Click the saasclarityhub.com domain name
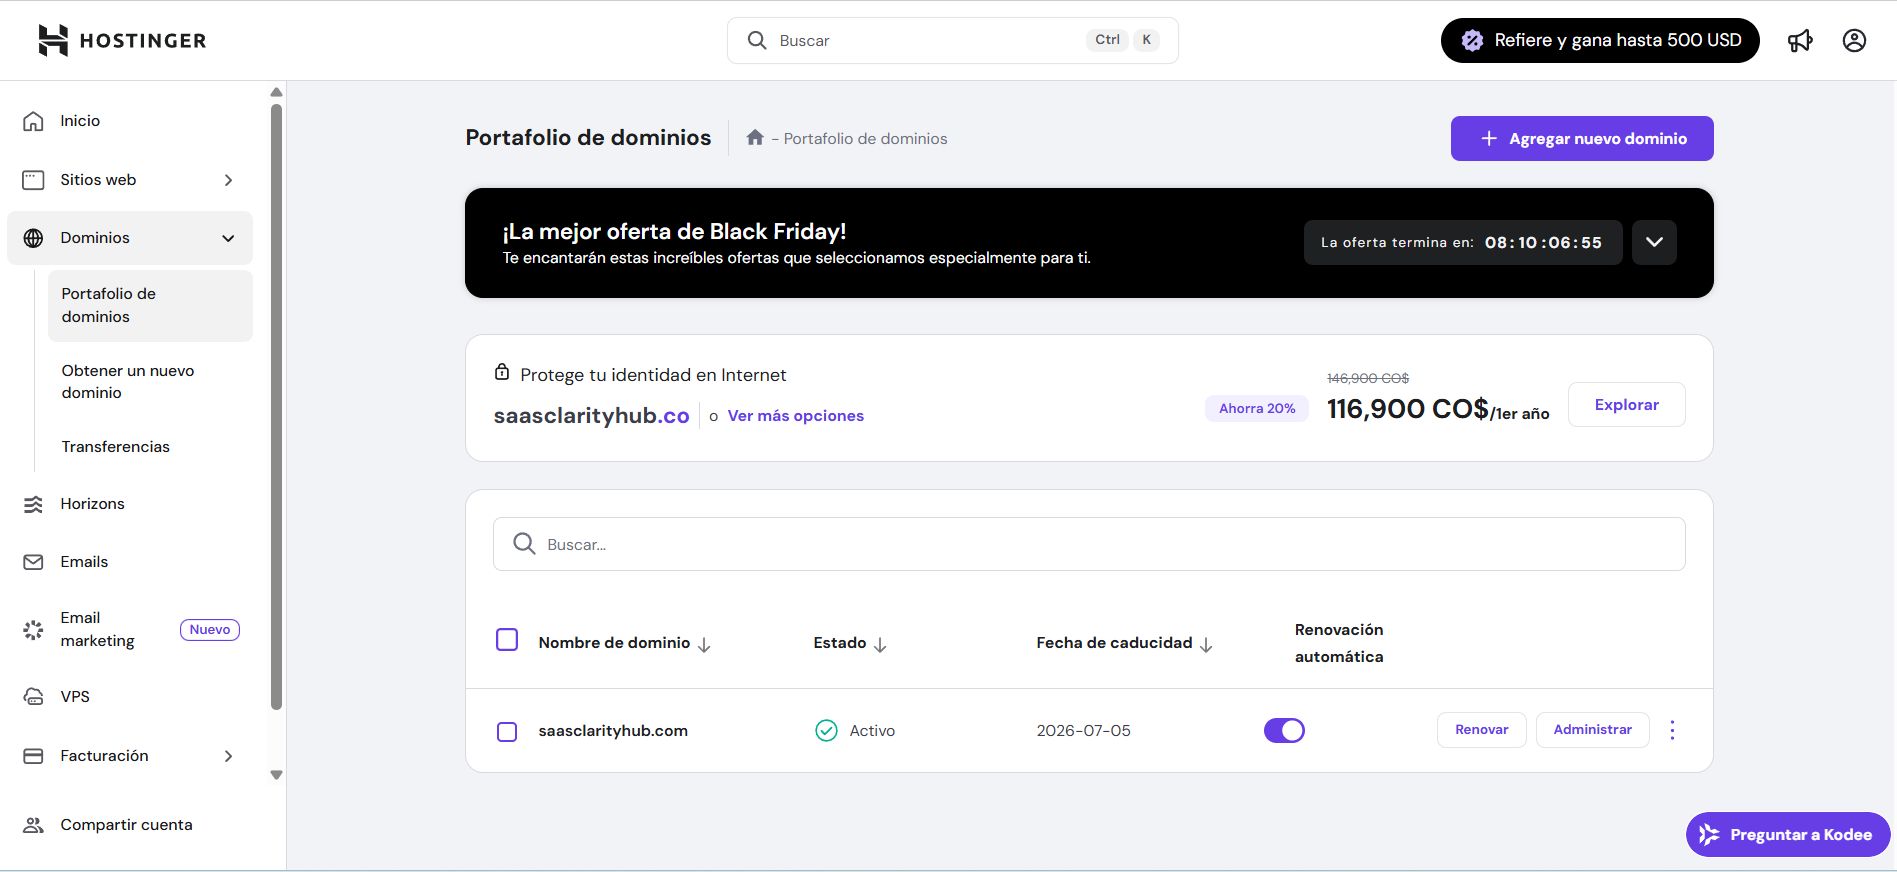 click(613, 731)
